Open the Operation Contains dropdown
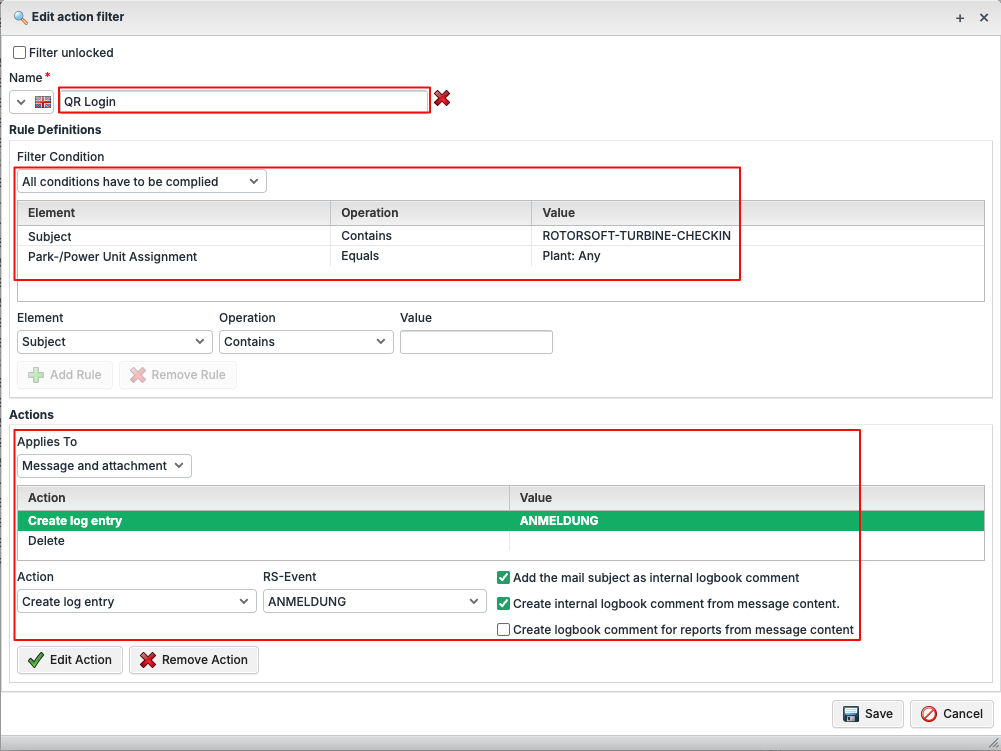Image resolution: width=1001 pixels, height=751 pixels. pos(306,342)
